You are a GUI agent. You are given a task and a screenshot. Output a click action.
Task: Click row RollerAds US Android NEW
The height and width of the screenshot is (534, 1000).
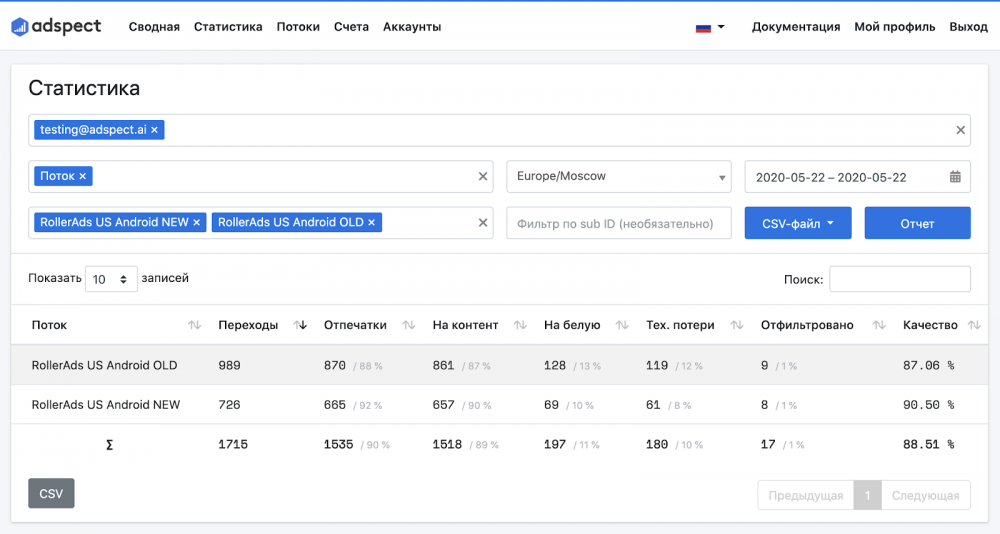point(499,404)
